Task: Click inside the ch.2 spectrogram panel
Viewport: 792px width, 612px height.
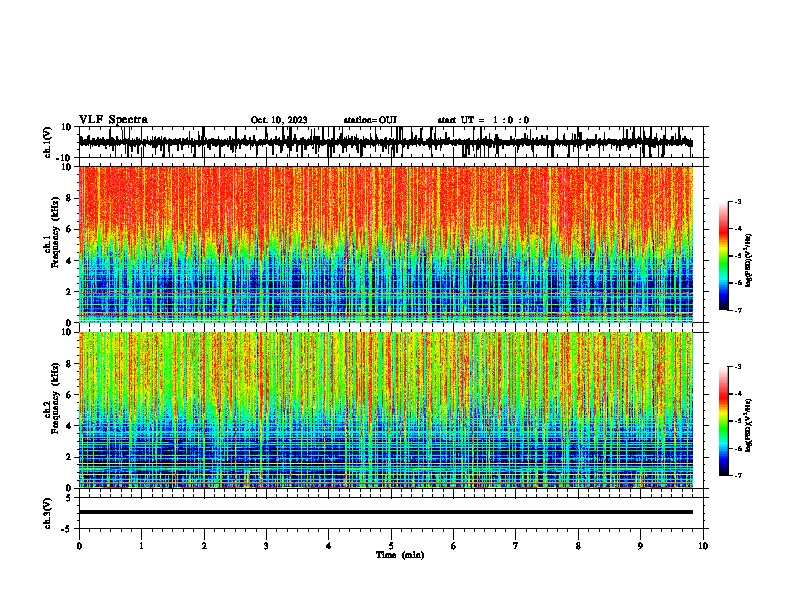Action: [x=385, y=410]
